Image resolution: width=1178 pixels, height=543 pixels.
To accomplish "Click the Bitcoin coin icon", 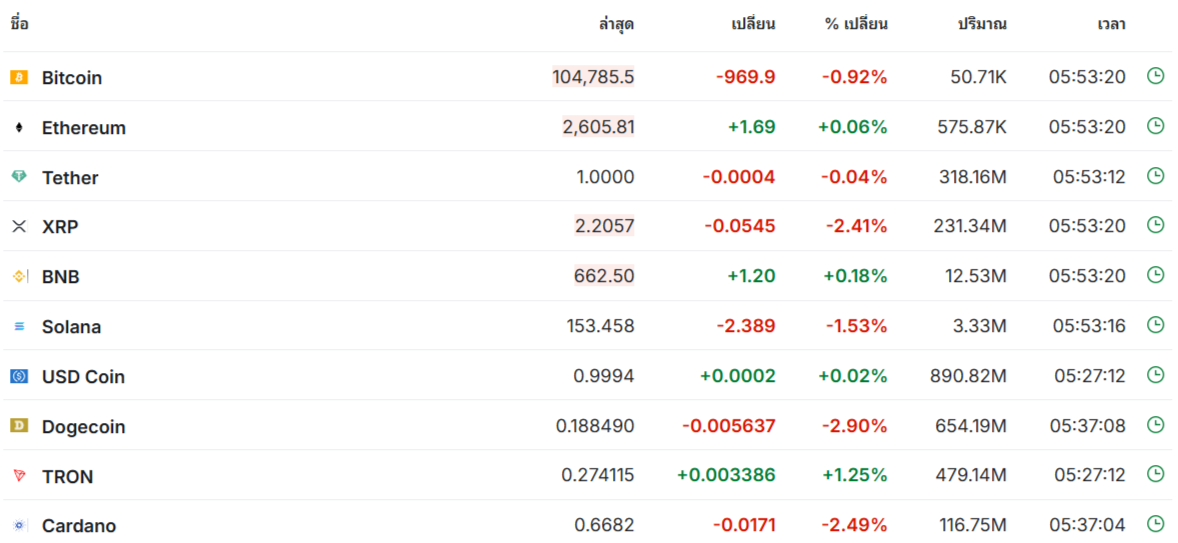I will click(x=19, y=77).
